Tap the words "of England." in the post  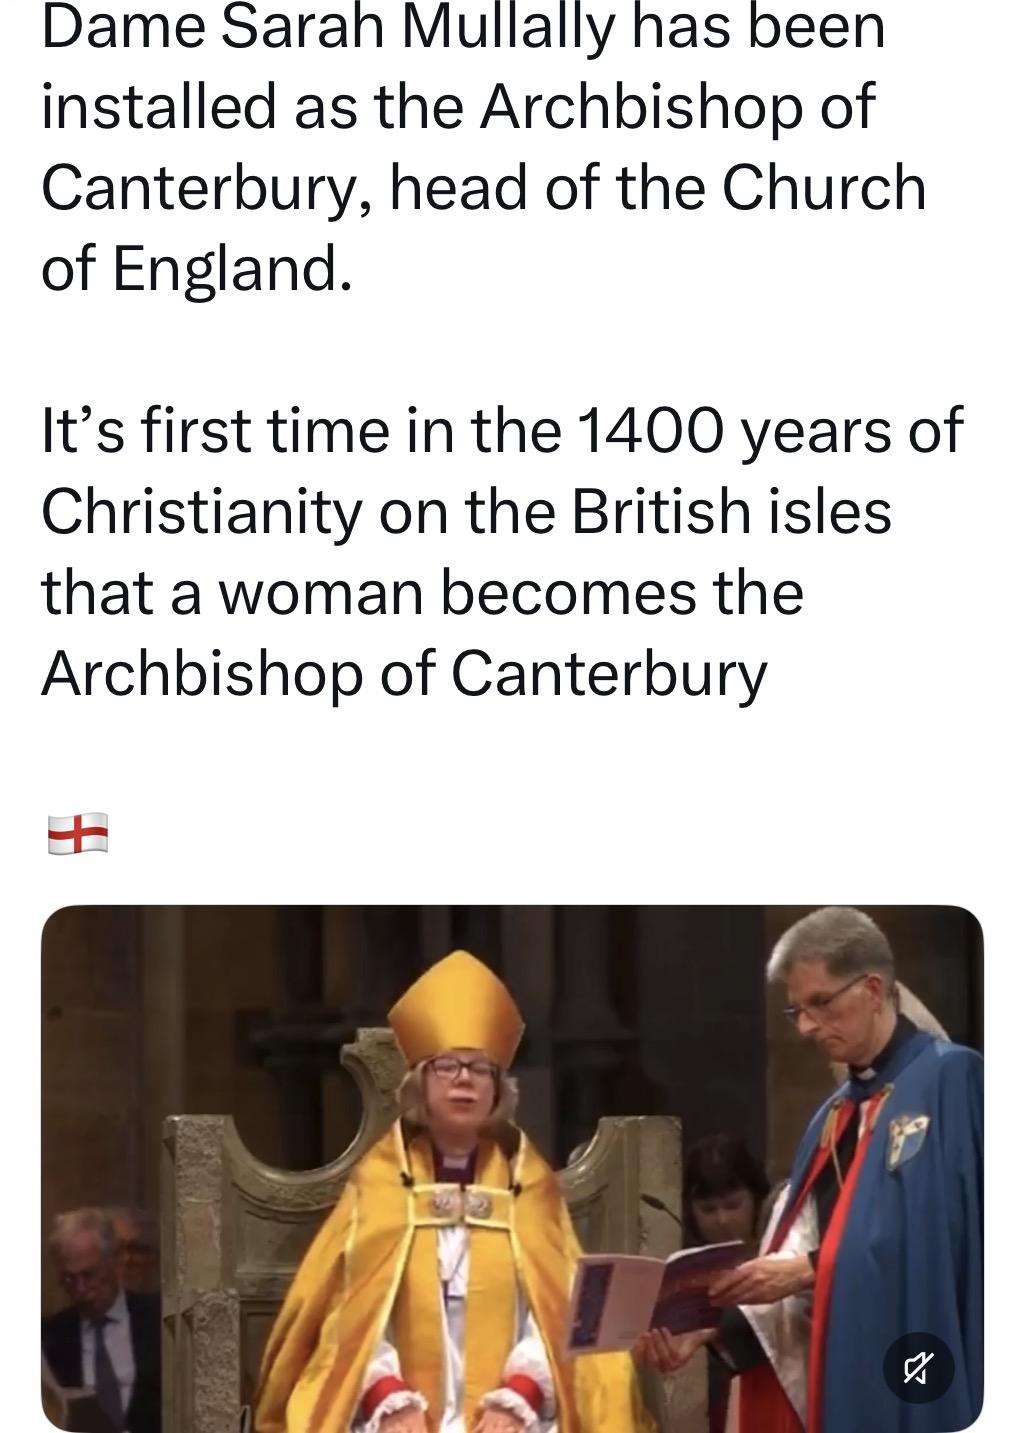[x=197, y=268]
